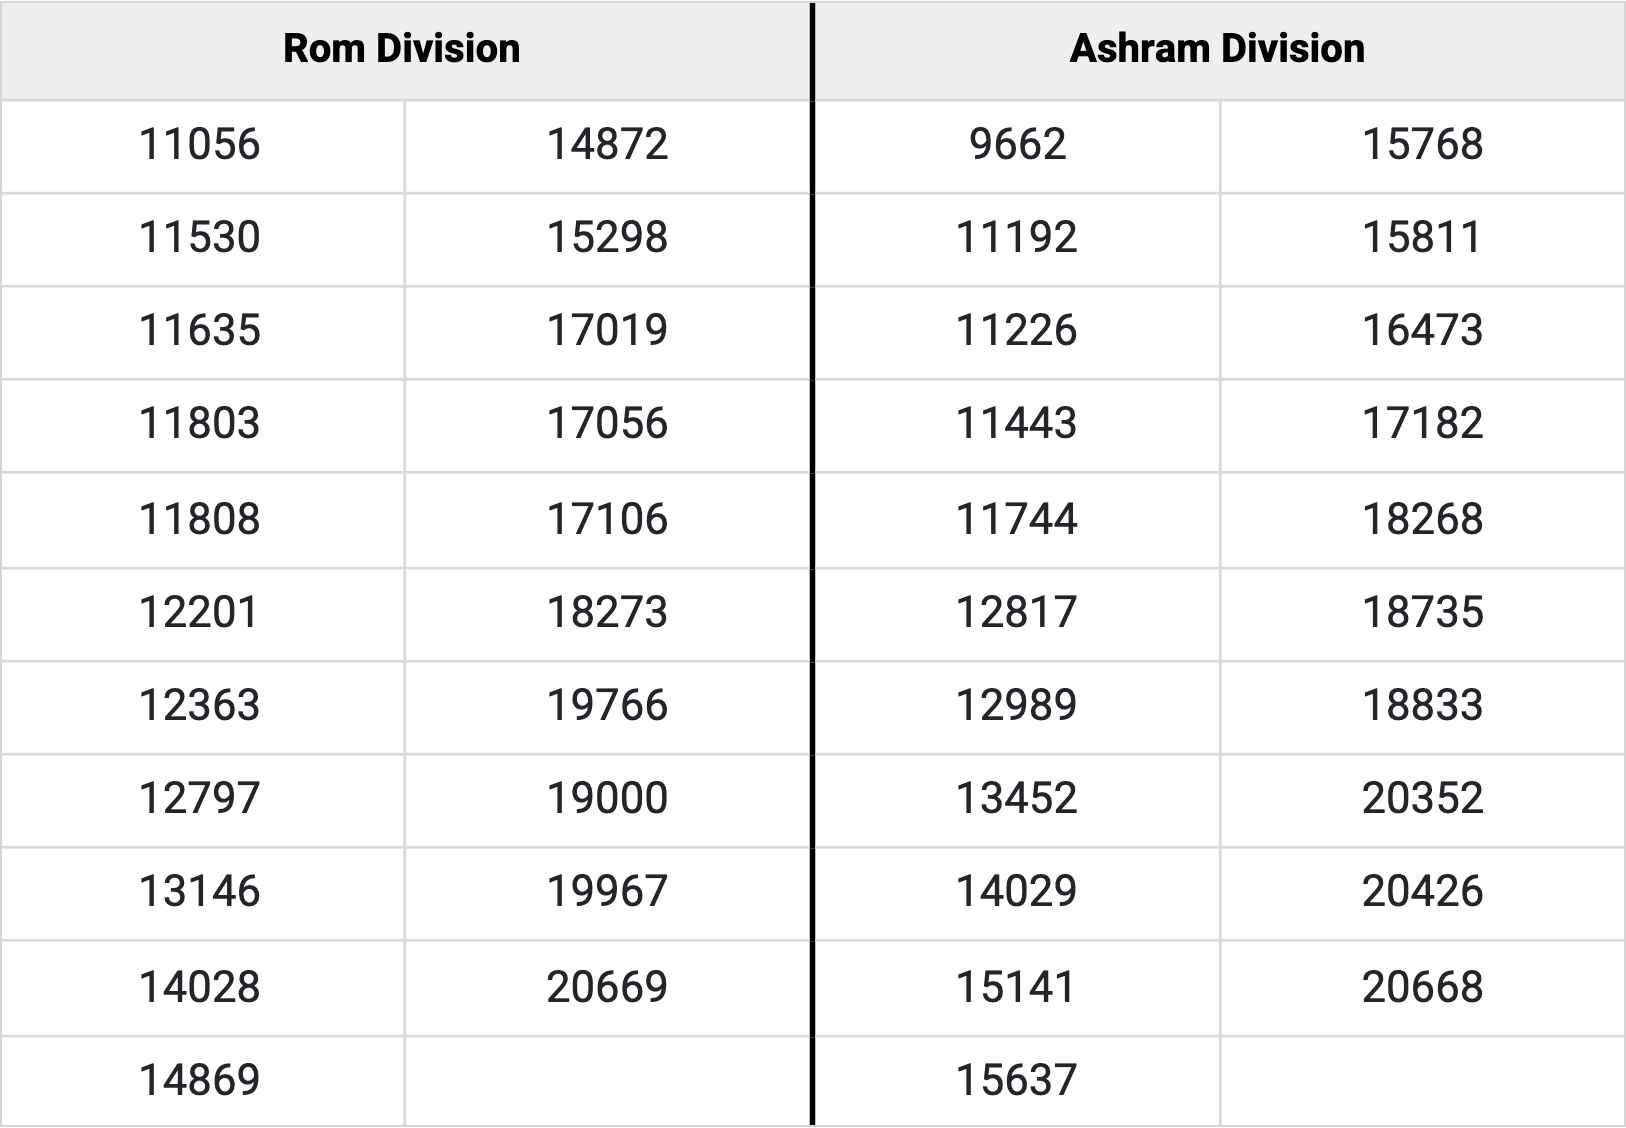Image resolution: width=1626 pixels, height=1128 pixels.
Task: Select the Rom Division header
Action: [x=404, y=50]
